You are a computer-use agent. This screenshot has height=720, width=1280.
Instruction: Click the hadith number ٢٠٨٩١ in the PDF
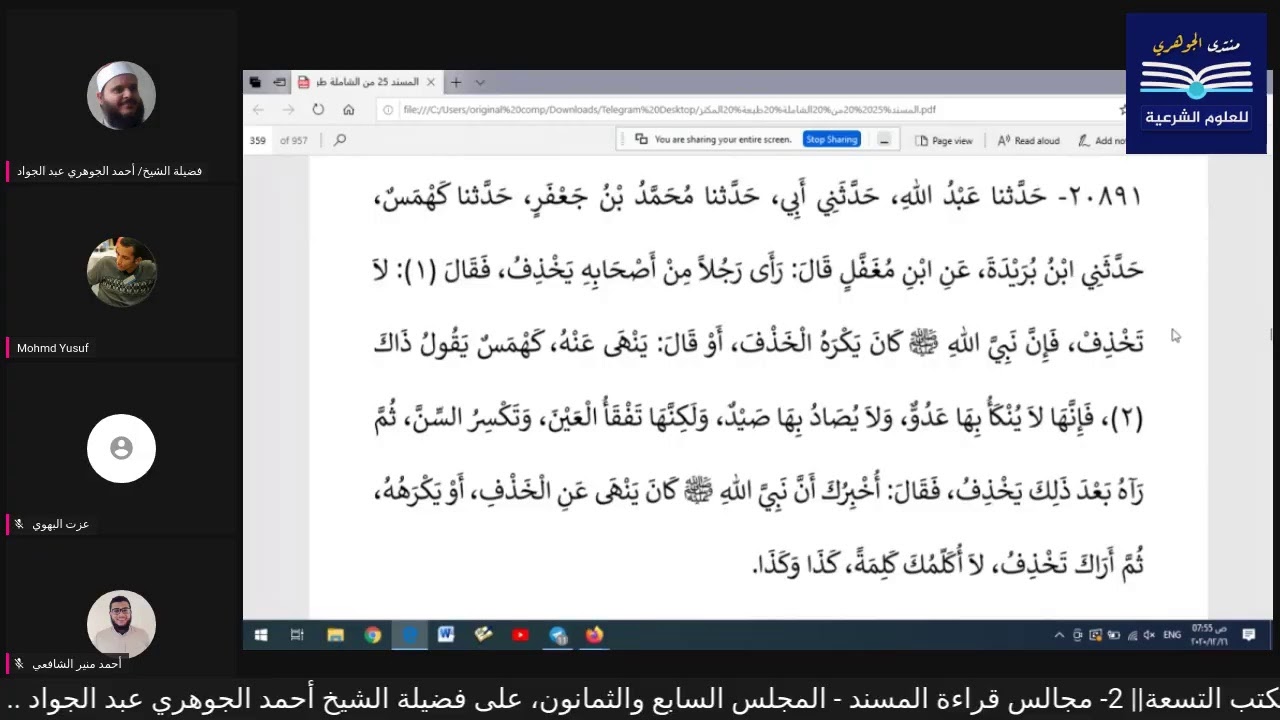tap(1105, 197)
